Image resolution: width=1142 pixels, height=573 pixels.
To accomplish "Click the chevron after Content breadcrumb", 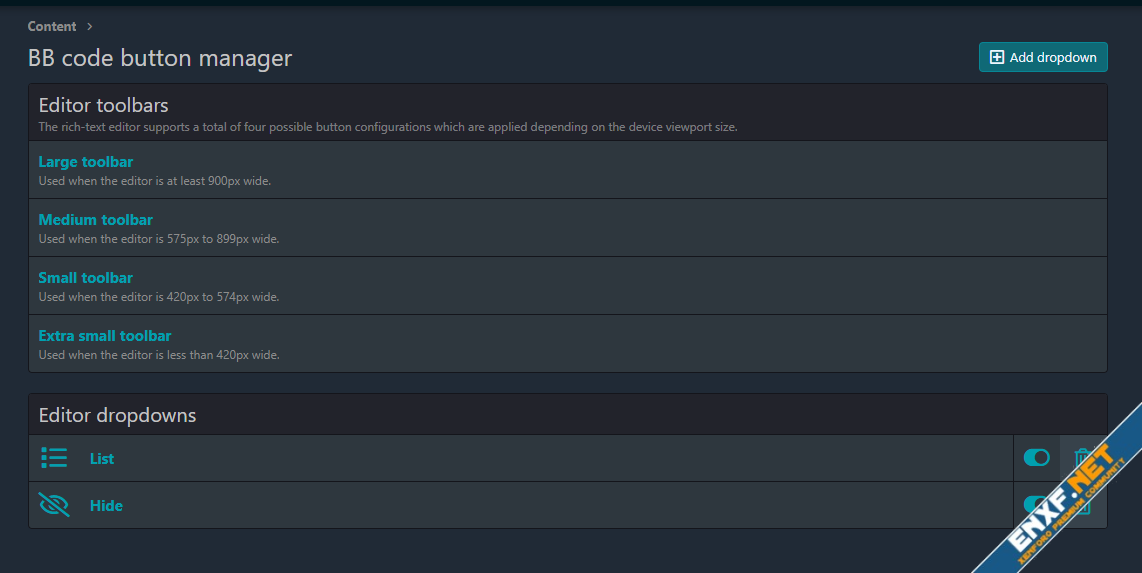I will click(89, 27).
